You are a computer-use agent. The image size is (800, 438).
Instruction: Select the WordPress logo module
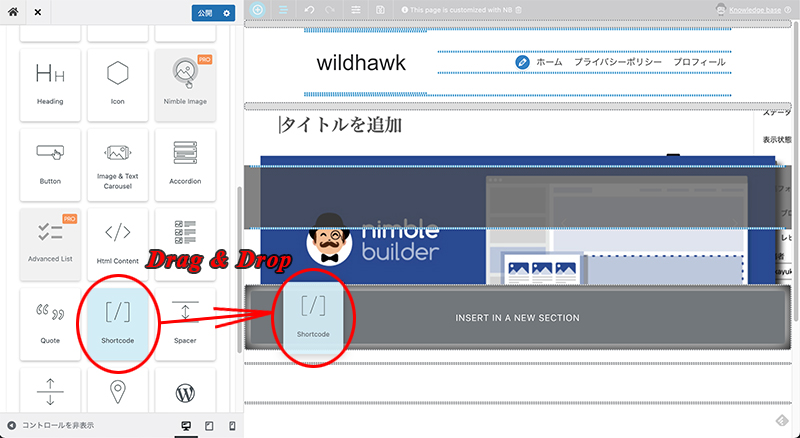[185, 393]
